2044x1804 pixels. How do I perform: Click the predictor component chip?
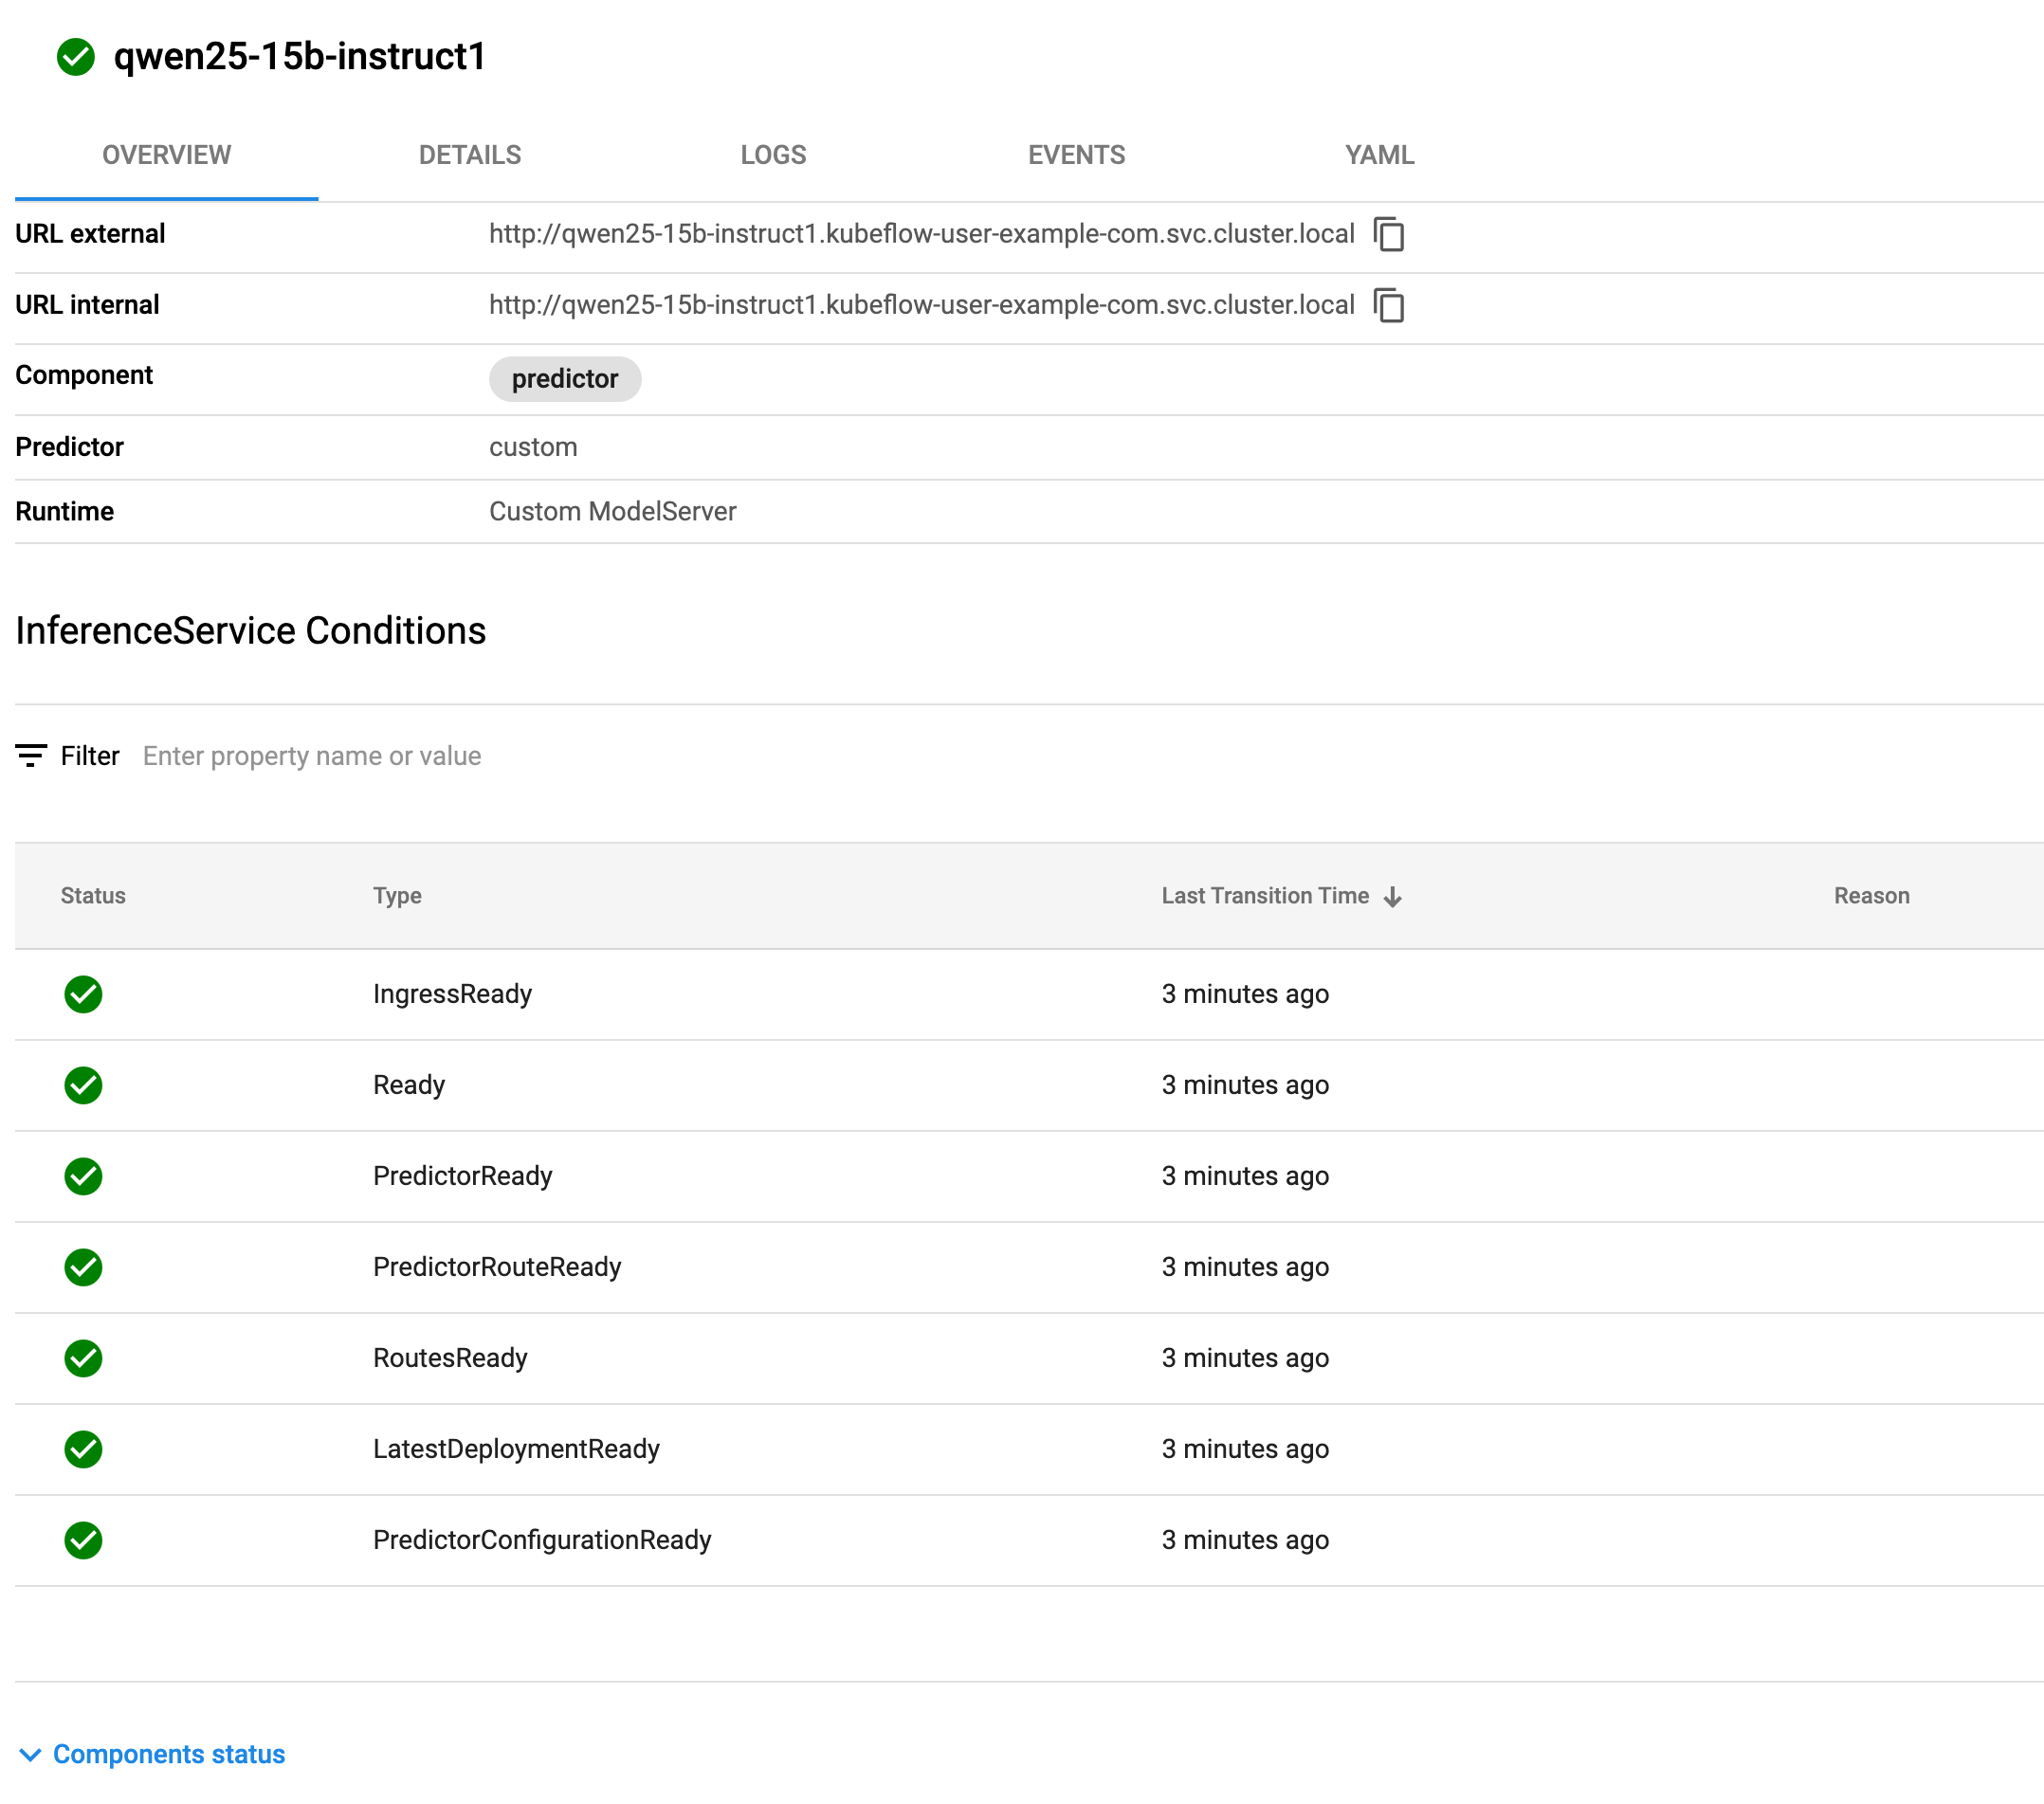tap(564, 379)
